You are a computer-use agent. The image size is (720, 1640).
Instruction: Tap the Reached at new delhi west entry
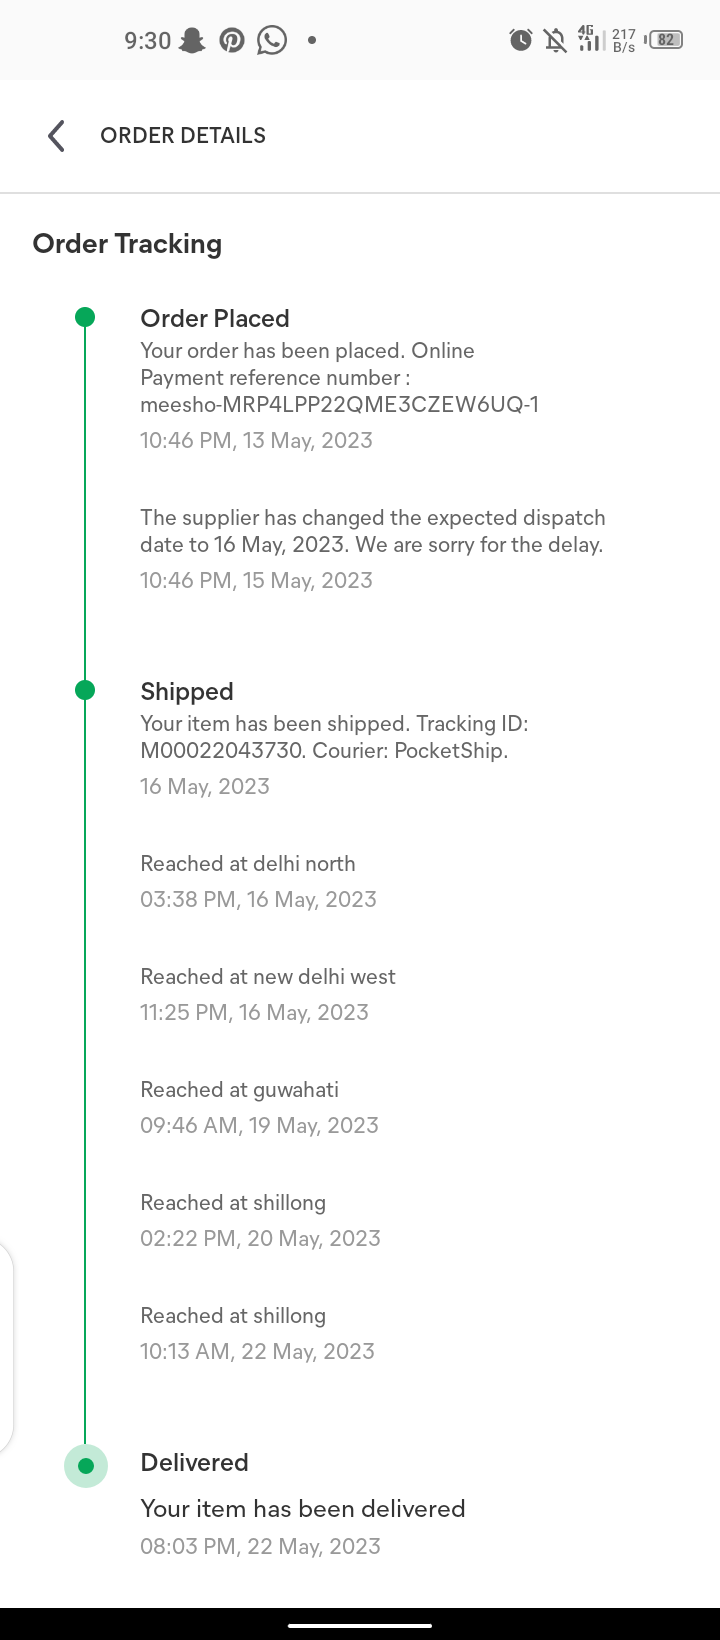[268, 977]
